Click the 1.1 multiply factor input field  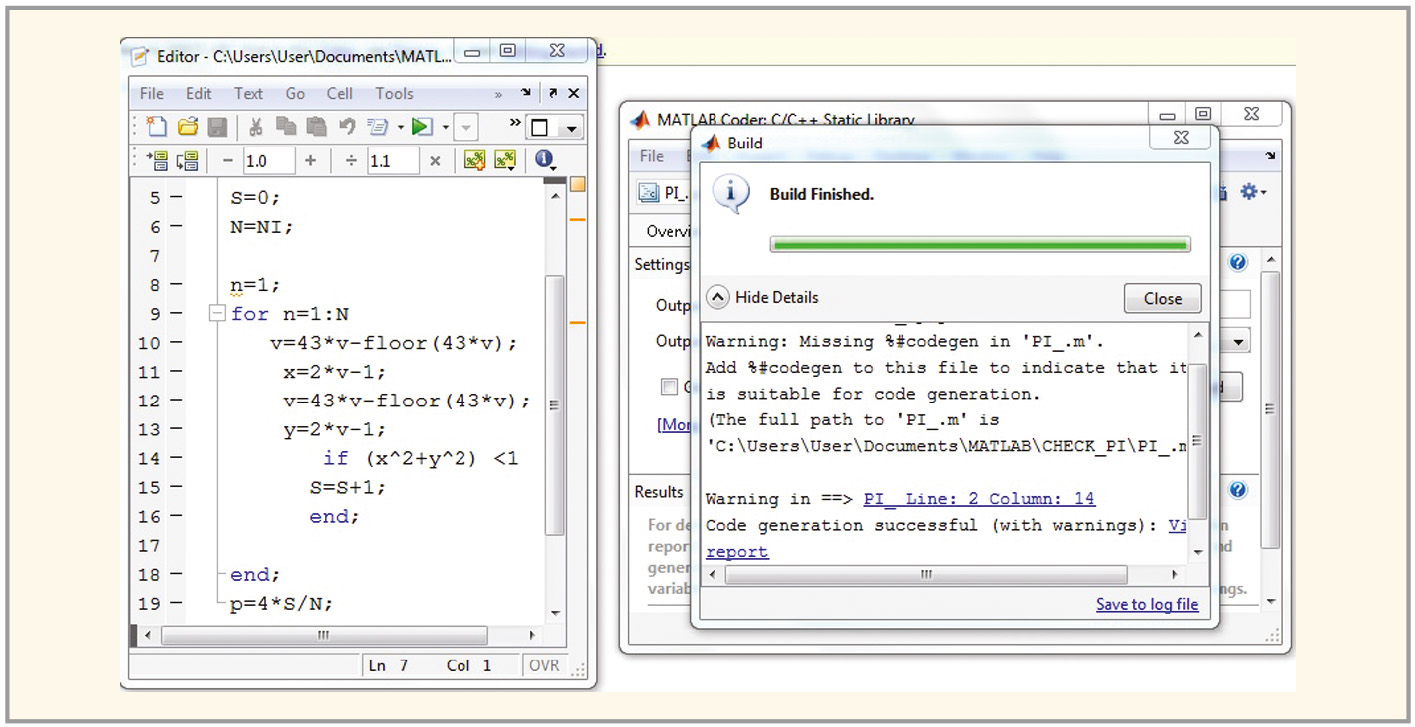click(392, 161)
